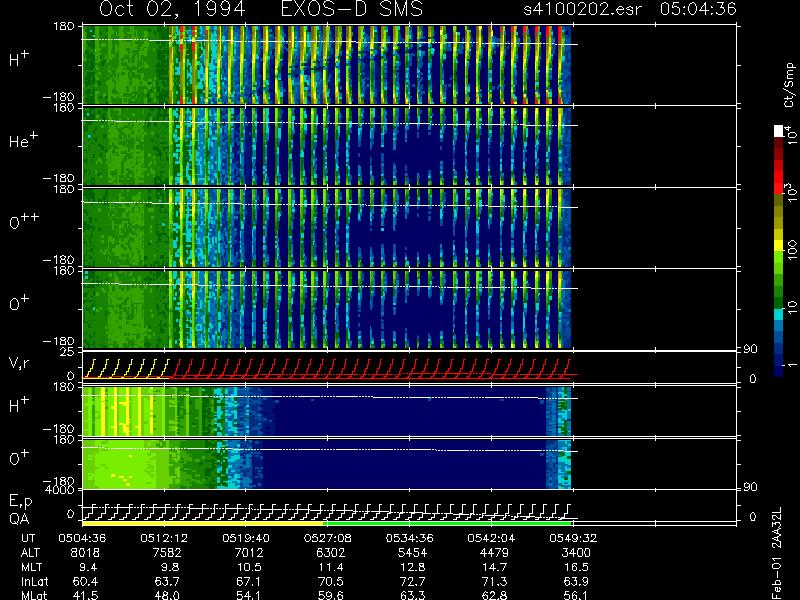This screenshot has width=800, height=600.
Task: Click the "InLat" row label
Action: 35,581
